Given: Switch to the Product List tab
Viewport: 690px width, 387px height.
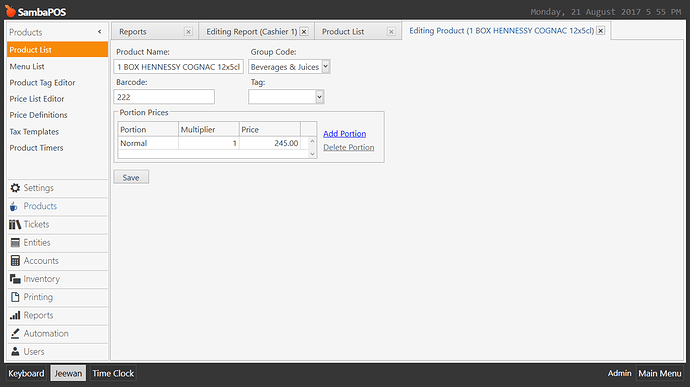Looking at the screenshot, I should click(343, 32).
